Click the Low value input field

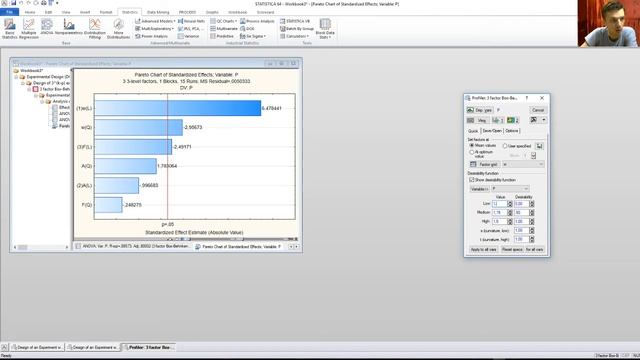click(x=499, y=204)
